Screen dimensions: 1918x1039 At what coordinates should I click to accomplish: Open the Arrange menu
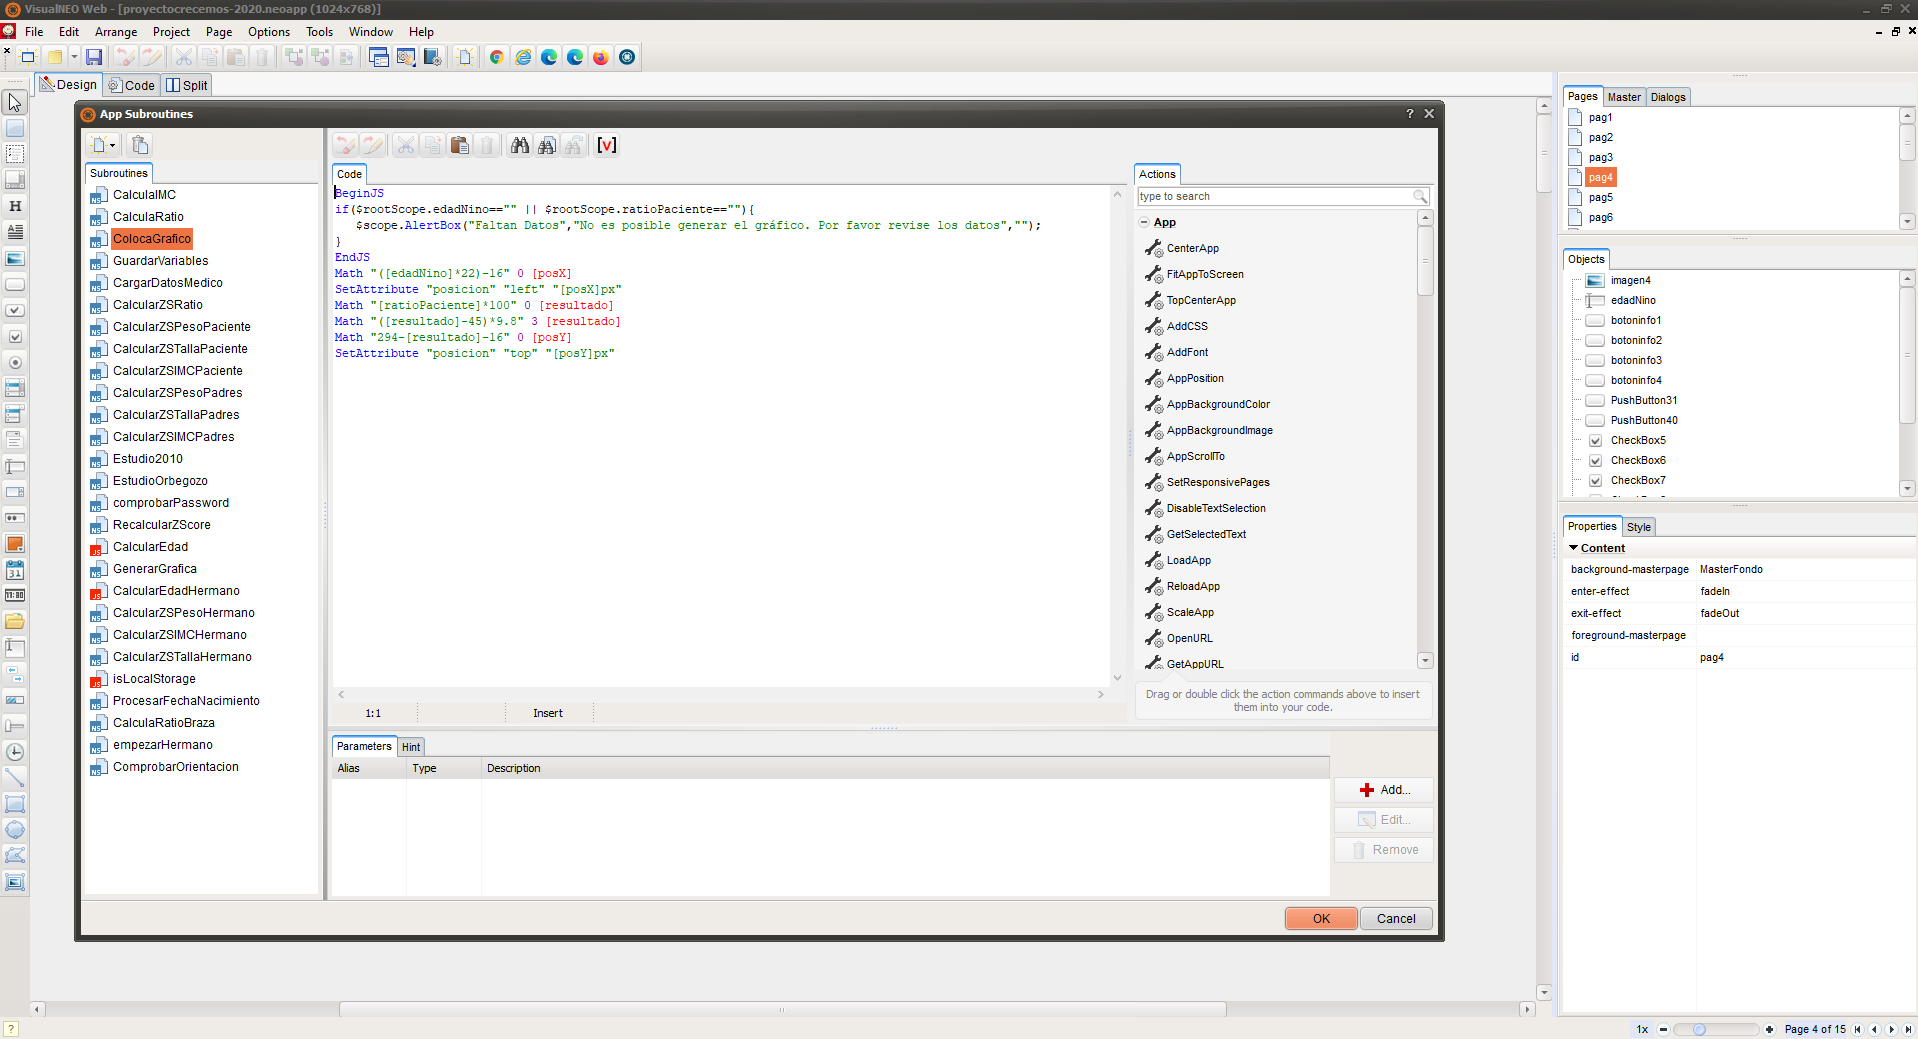116,32
